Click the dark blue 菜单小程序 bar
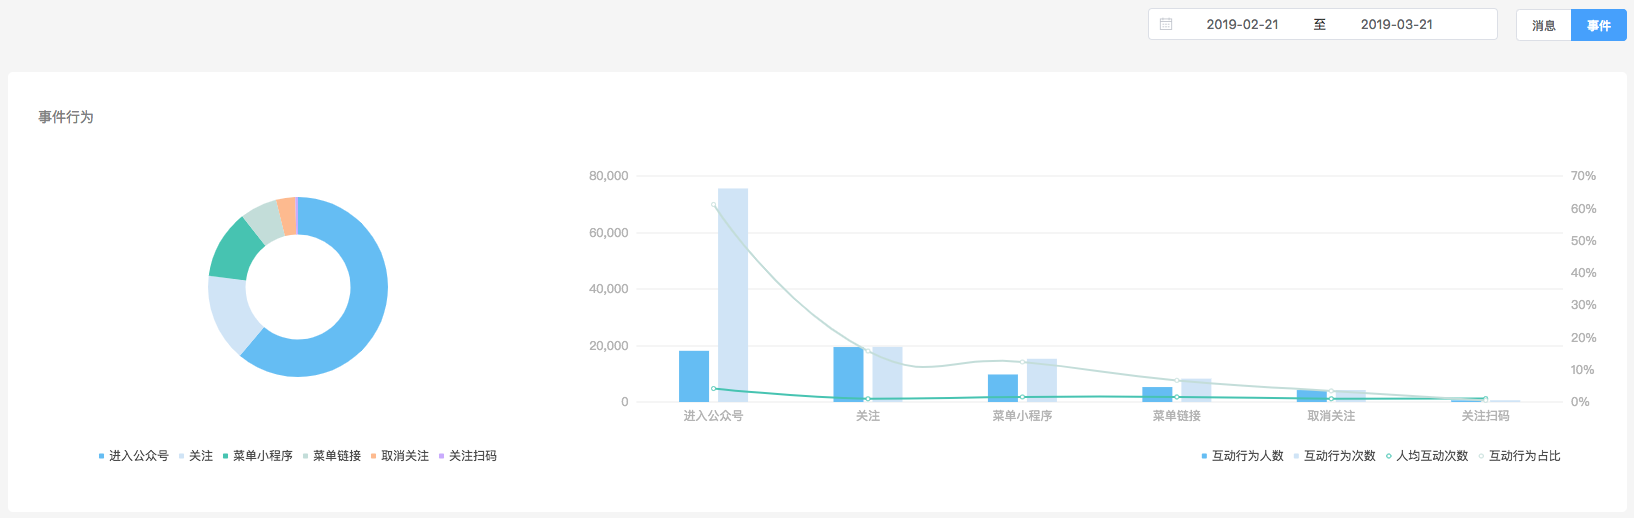The height and width of the screenshot is (518, 1634). coord(1003,388)
